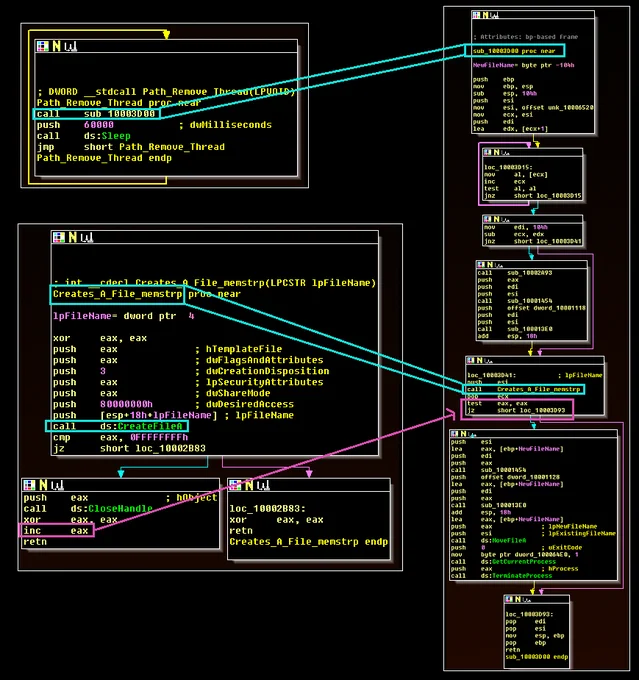Click the node color icon on the CloseHandle node
639x680 pixels.
coord(29,485)
